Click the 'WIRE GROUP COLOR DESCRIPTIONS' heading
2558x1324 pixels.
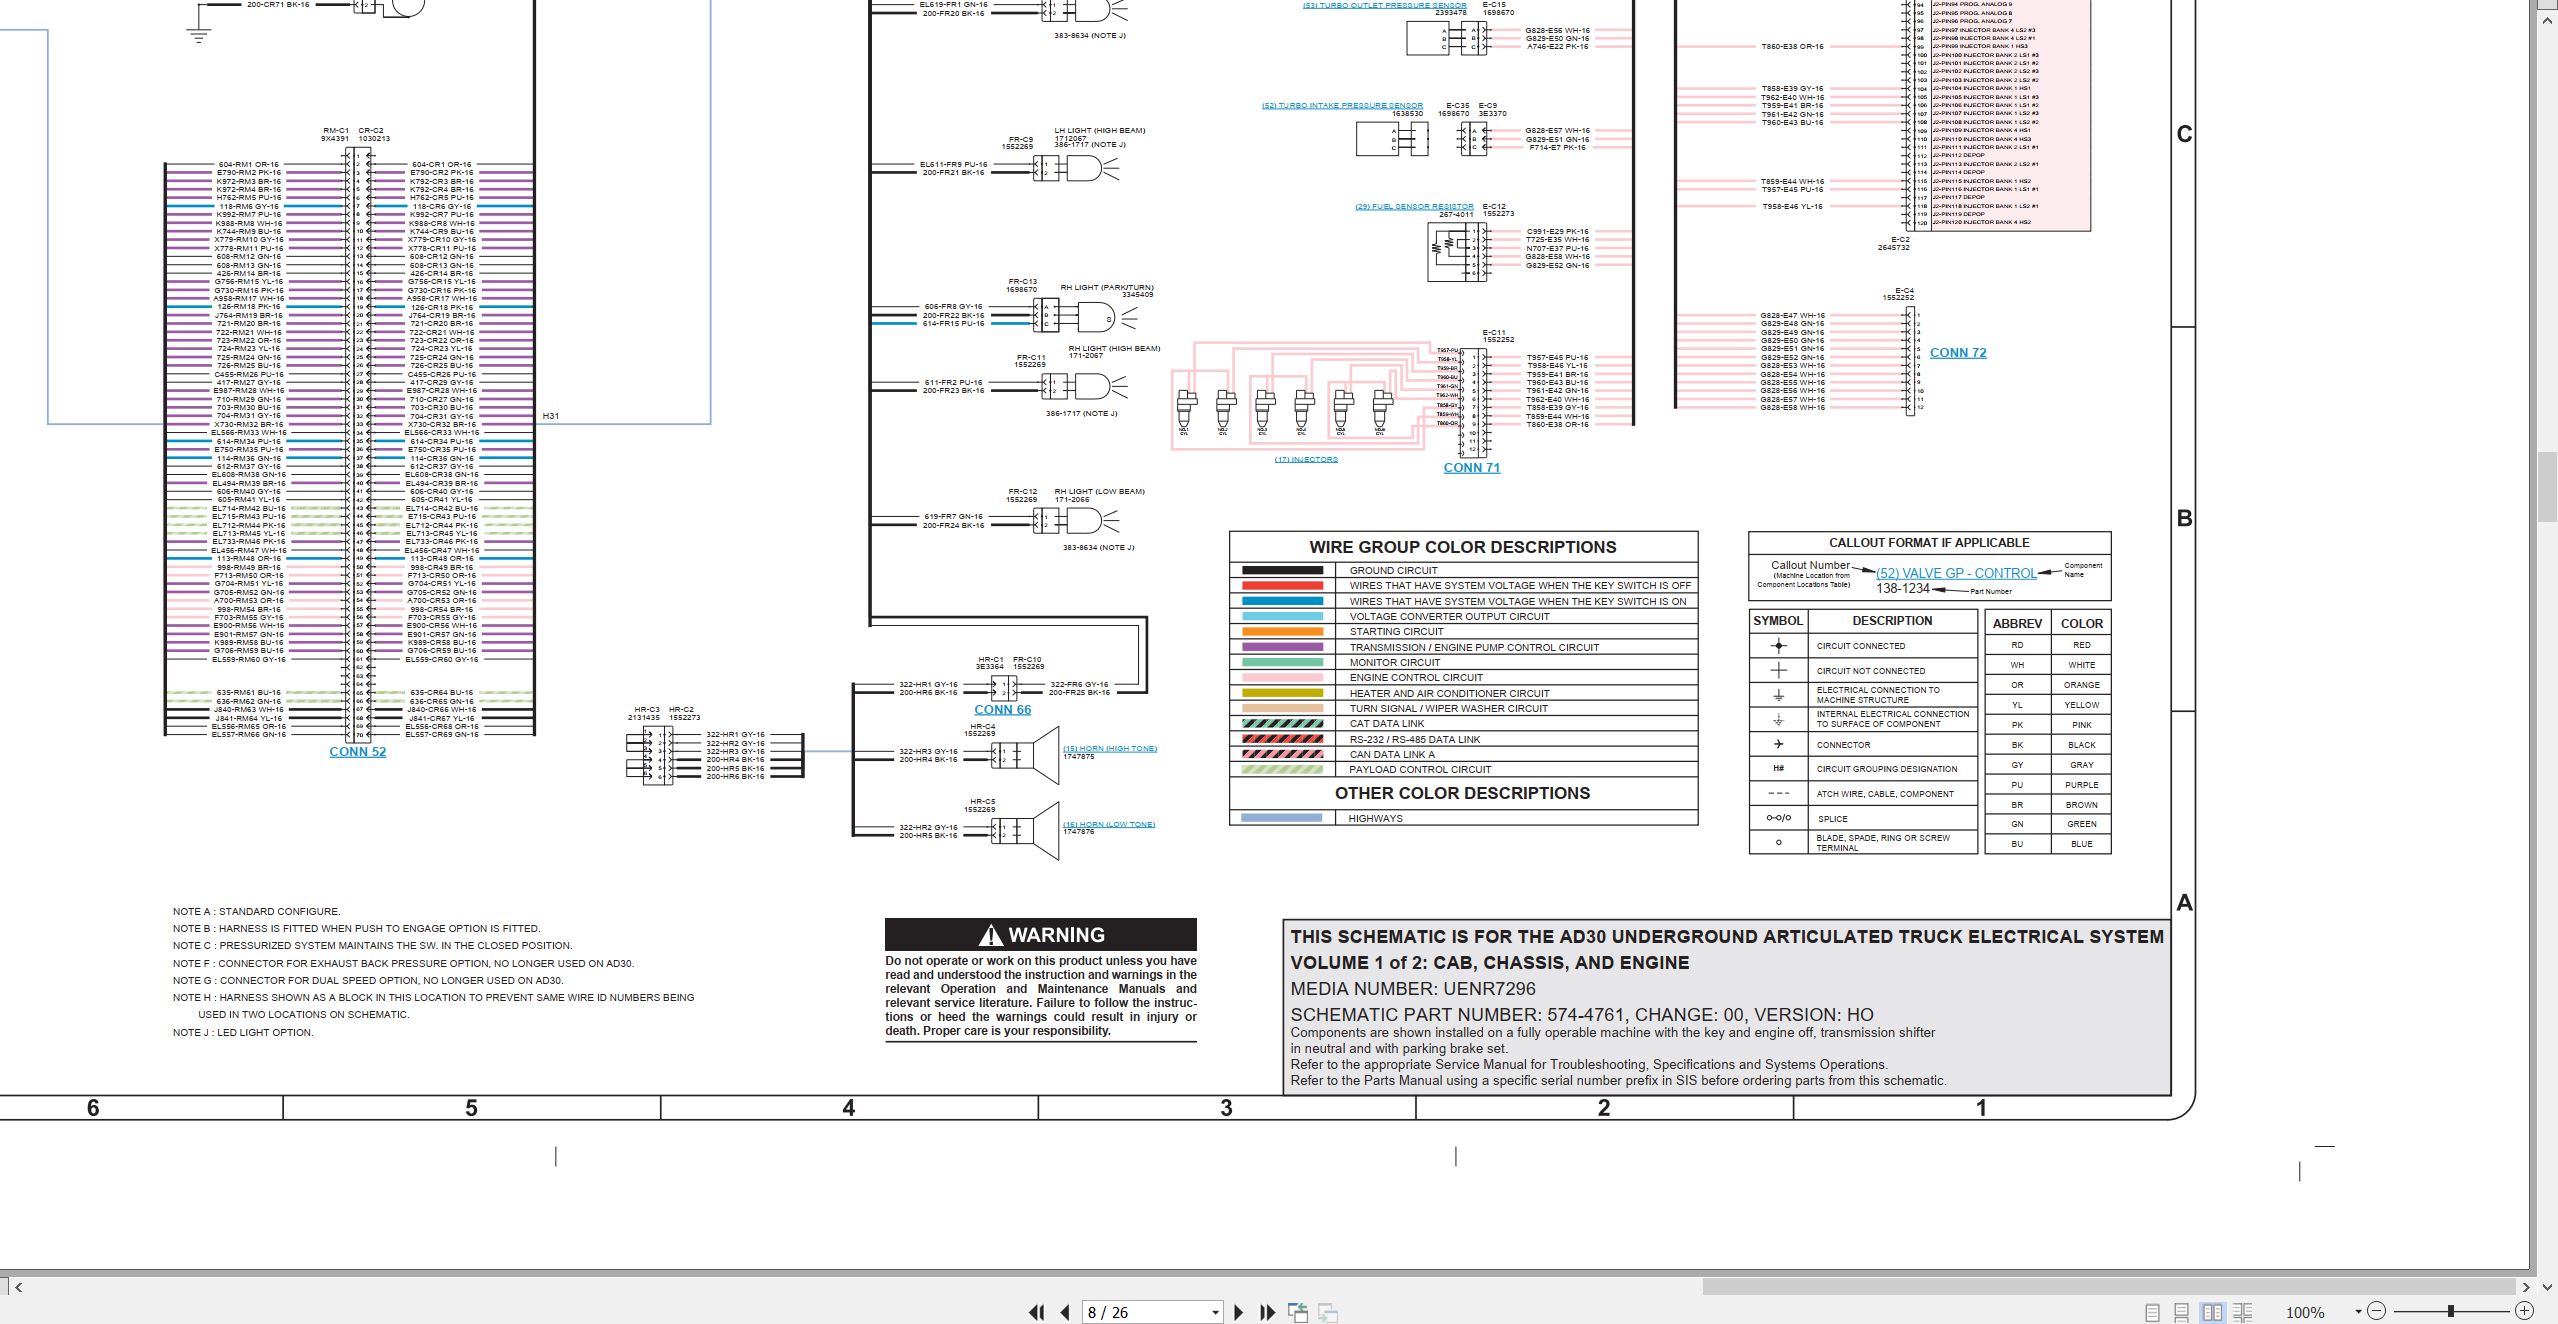coord(1462,547)
